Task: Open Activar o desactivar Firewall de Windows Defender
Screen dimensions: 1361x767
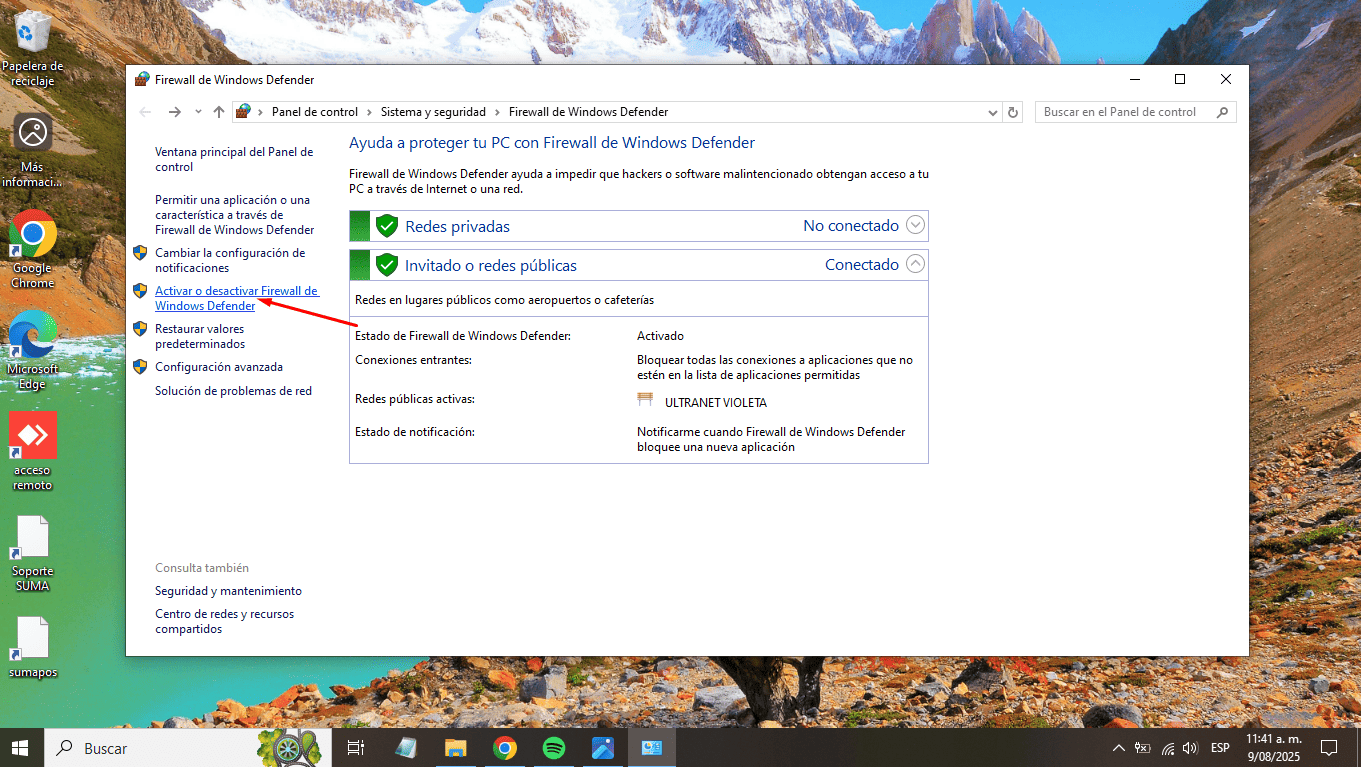Action: pos(236,298)
